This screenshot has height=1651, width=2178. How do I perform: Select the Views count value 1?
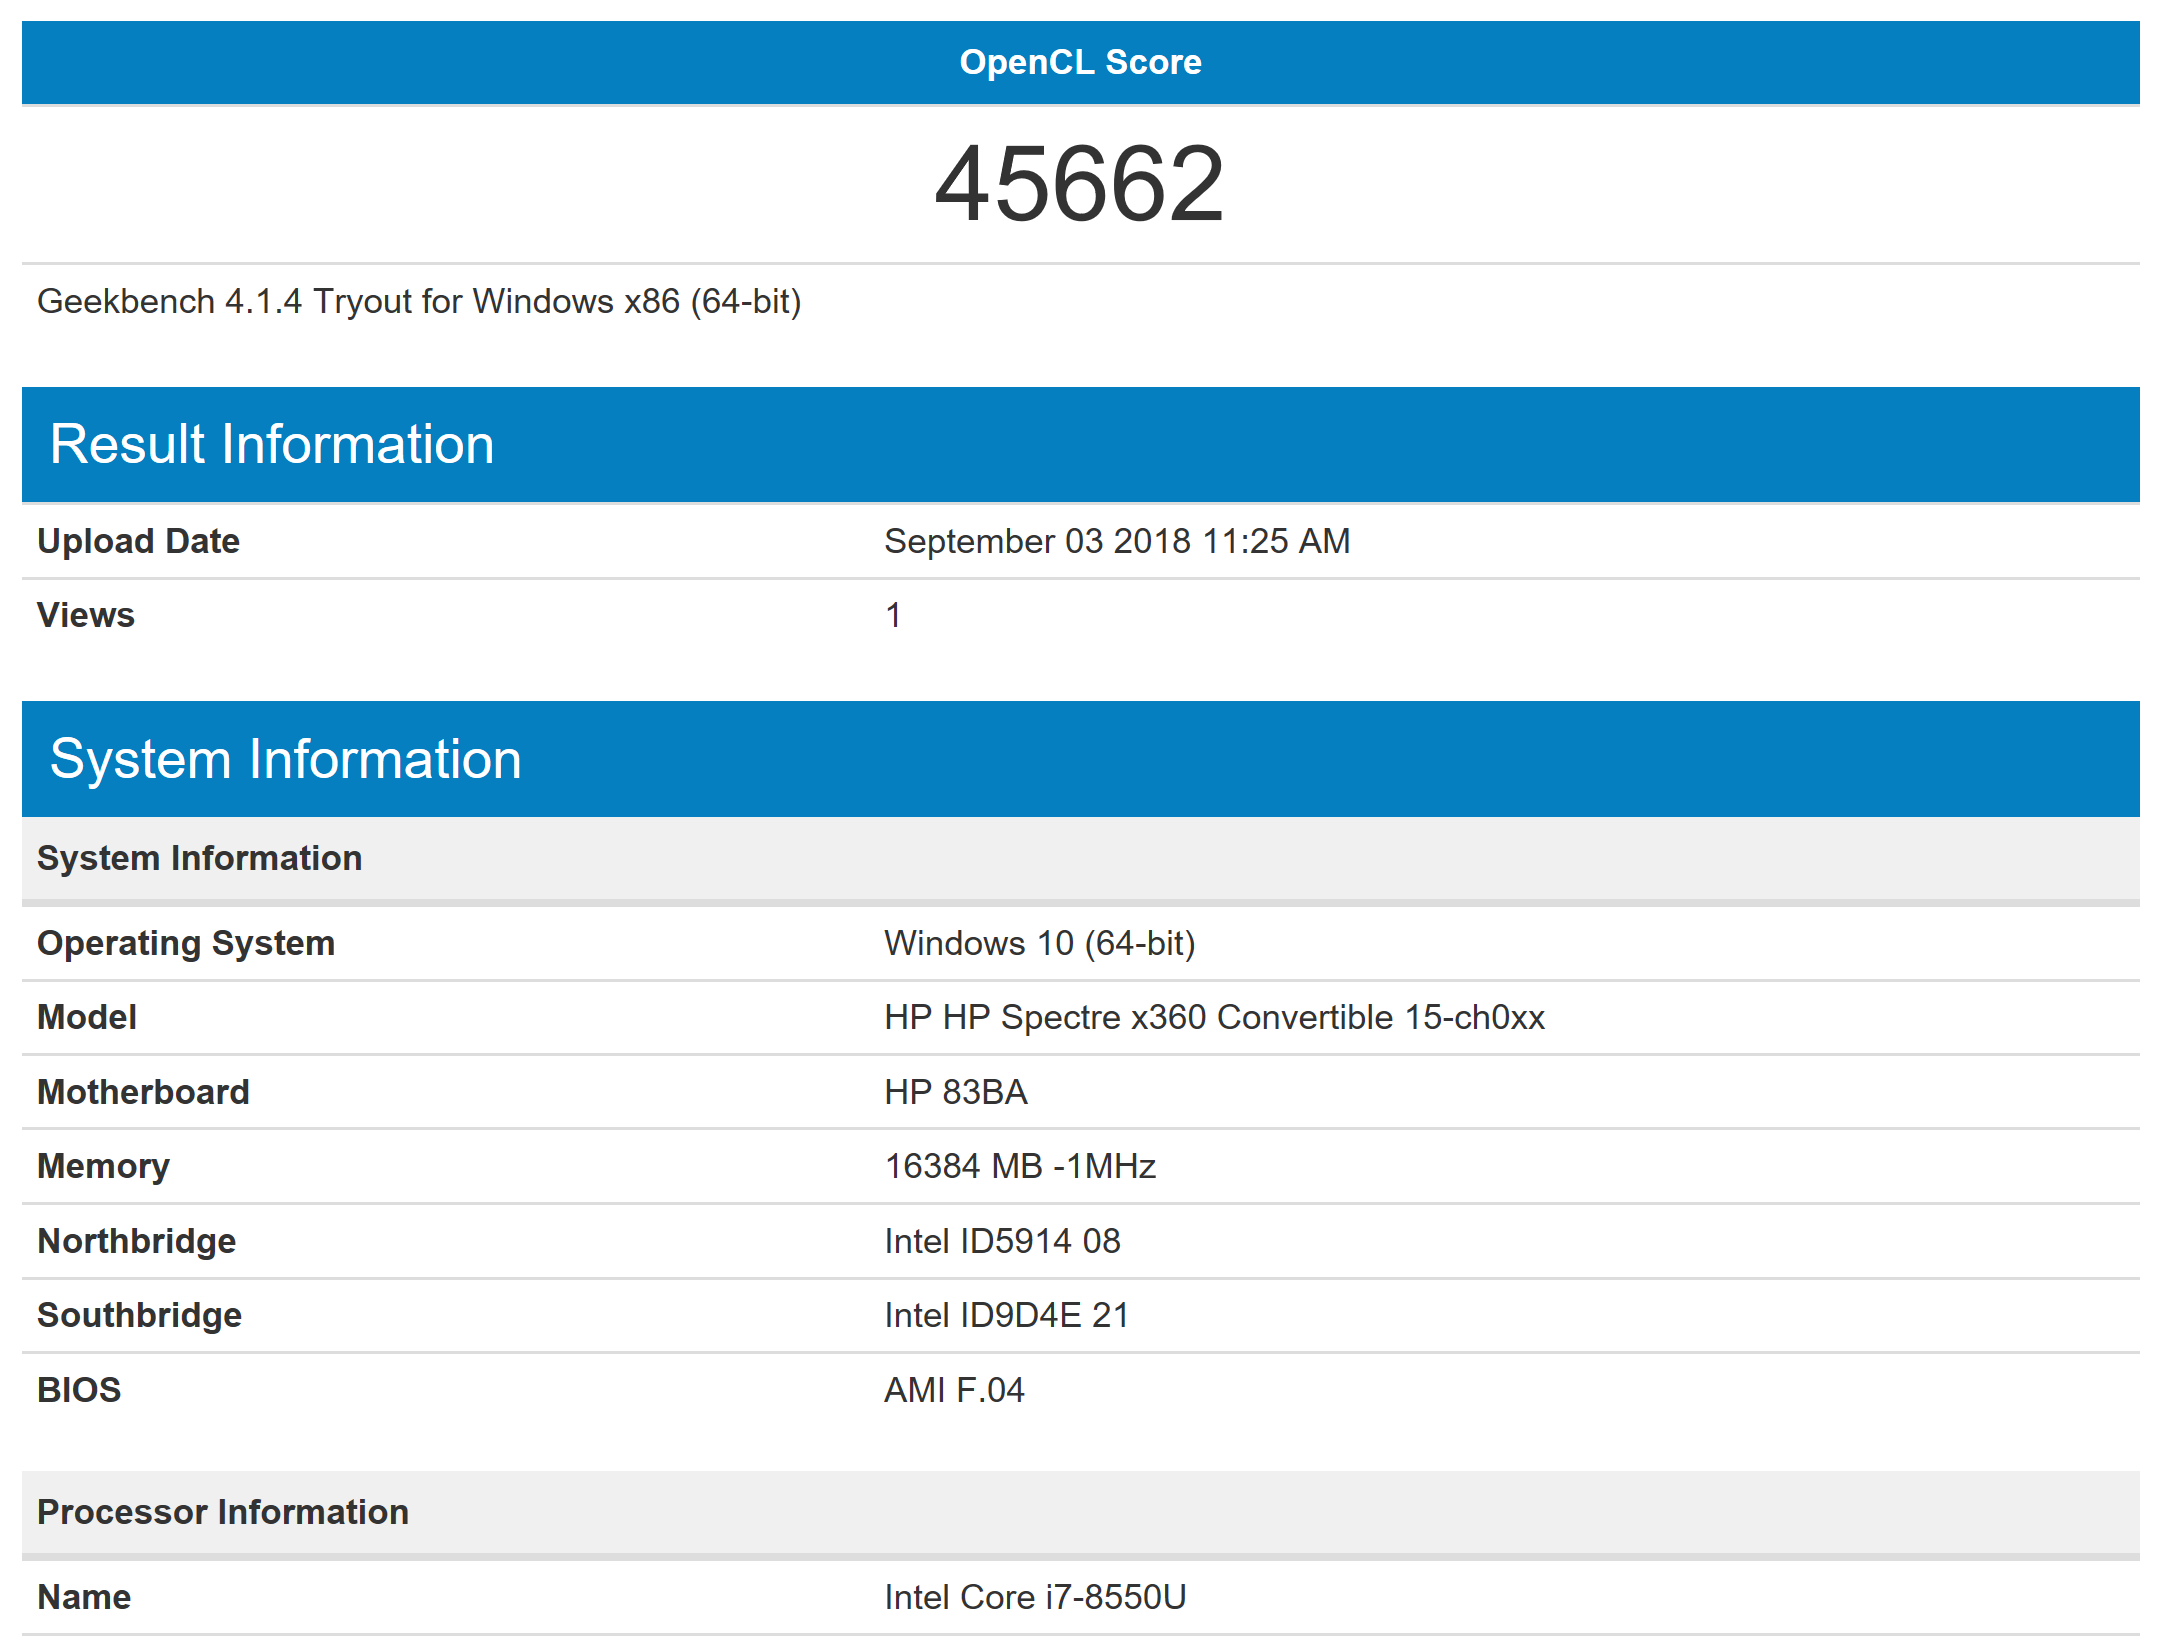click(893, 615)
